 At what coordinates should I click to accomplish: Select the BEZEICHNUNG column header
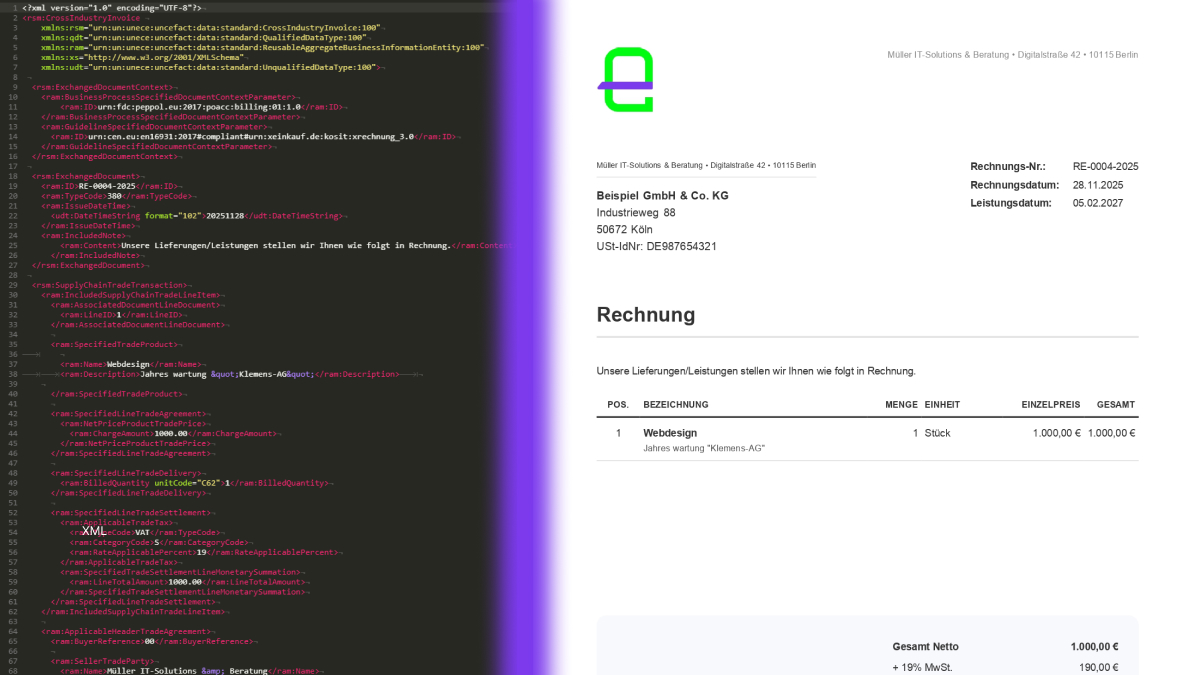[x=674, y=404]
